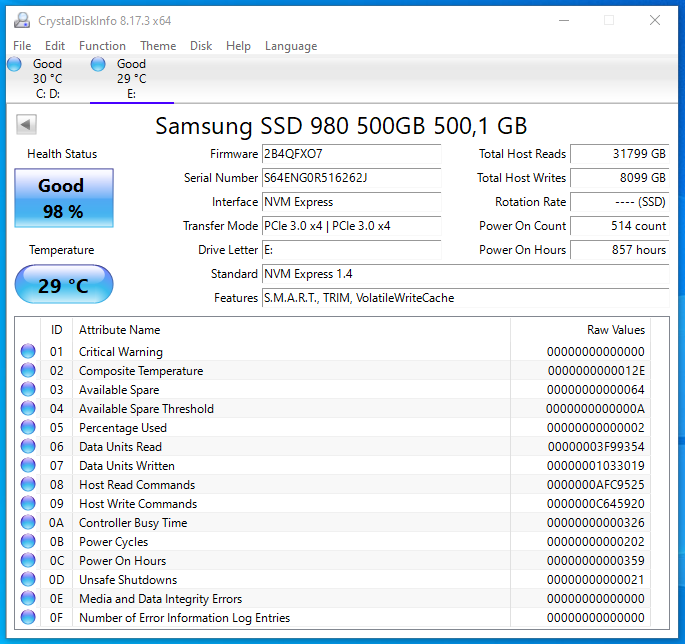
Task: Click status orb for Data Units Written row
Action: pos(28,465)
